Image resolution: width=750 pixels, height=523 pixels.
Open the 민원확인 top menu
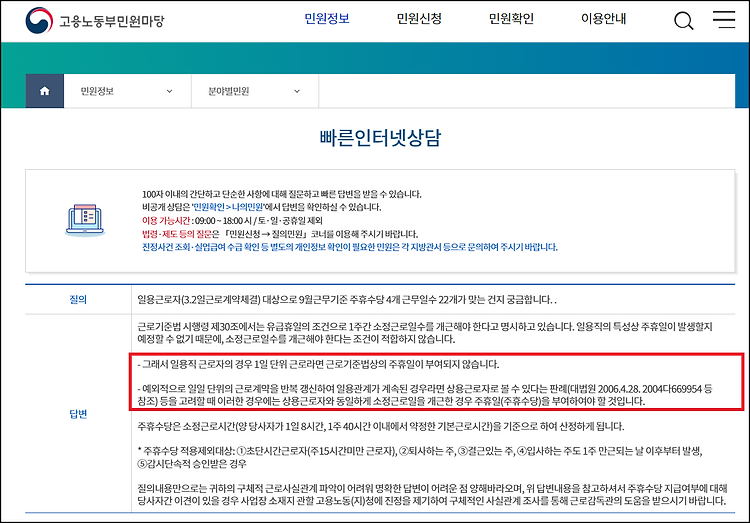(511, 19)
